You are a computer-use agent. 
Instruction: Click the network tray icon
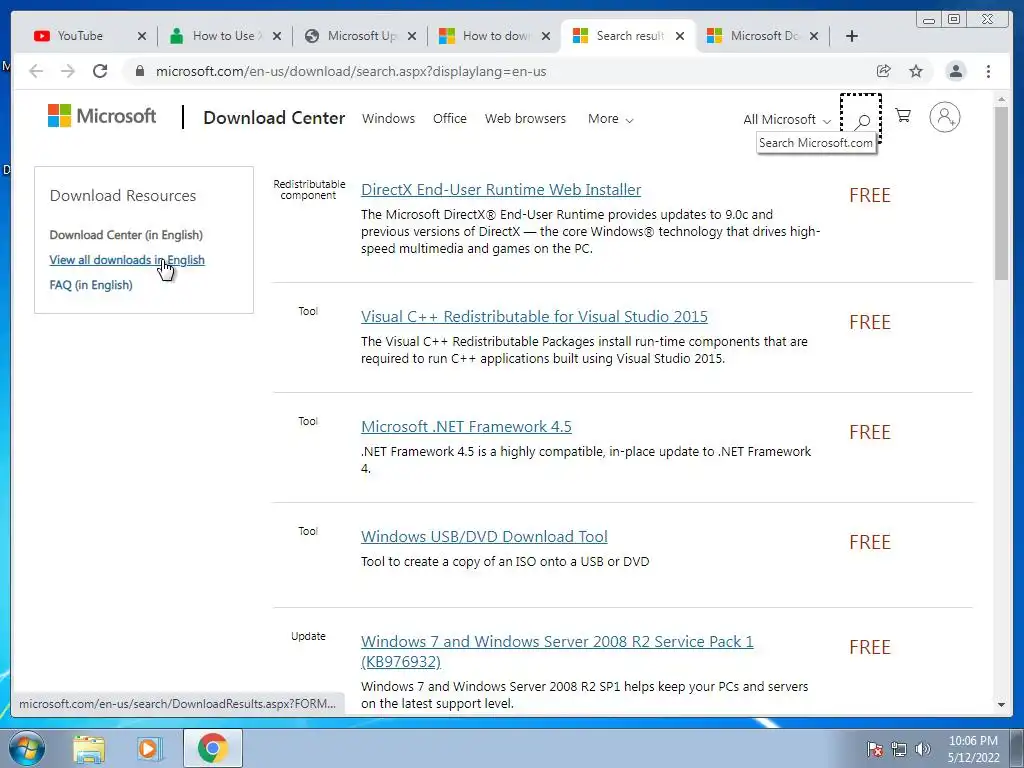tap(899, 749)
